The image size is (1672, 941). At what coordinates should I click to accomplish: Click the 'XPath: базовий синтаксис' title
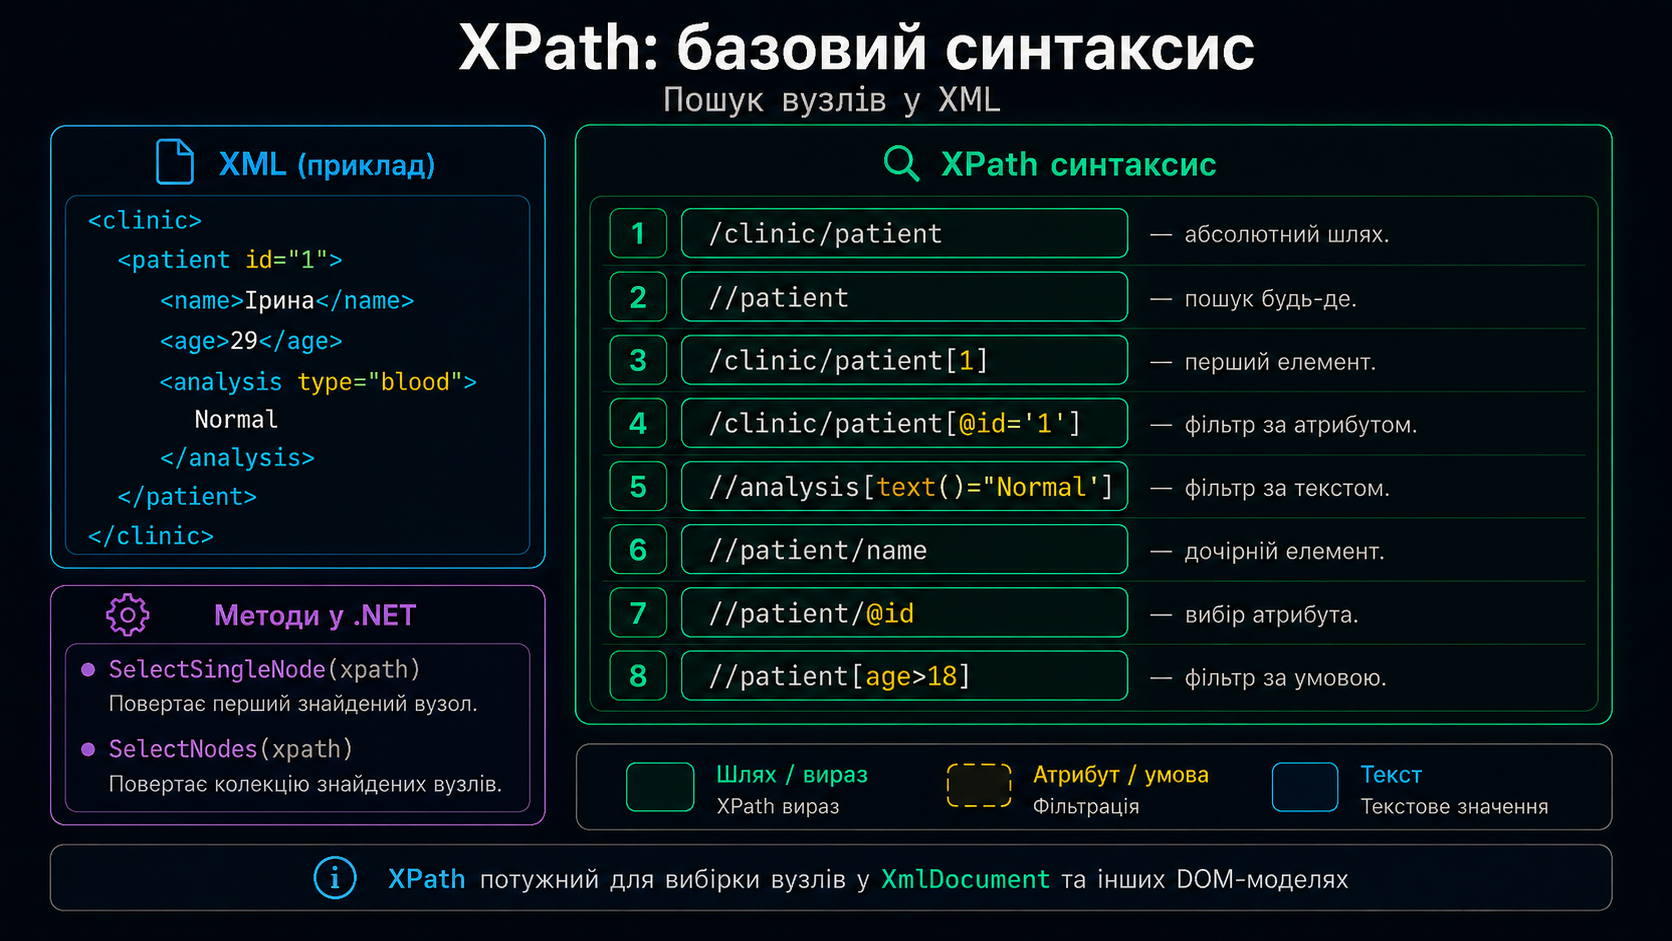[857, 47]
